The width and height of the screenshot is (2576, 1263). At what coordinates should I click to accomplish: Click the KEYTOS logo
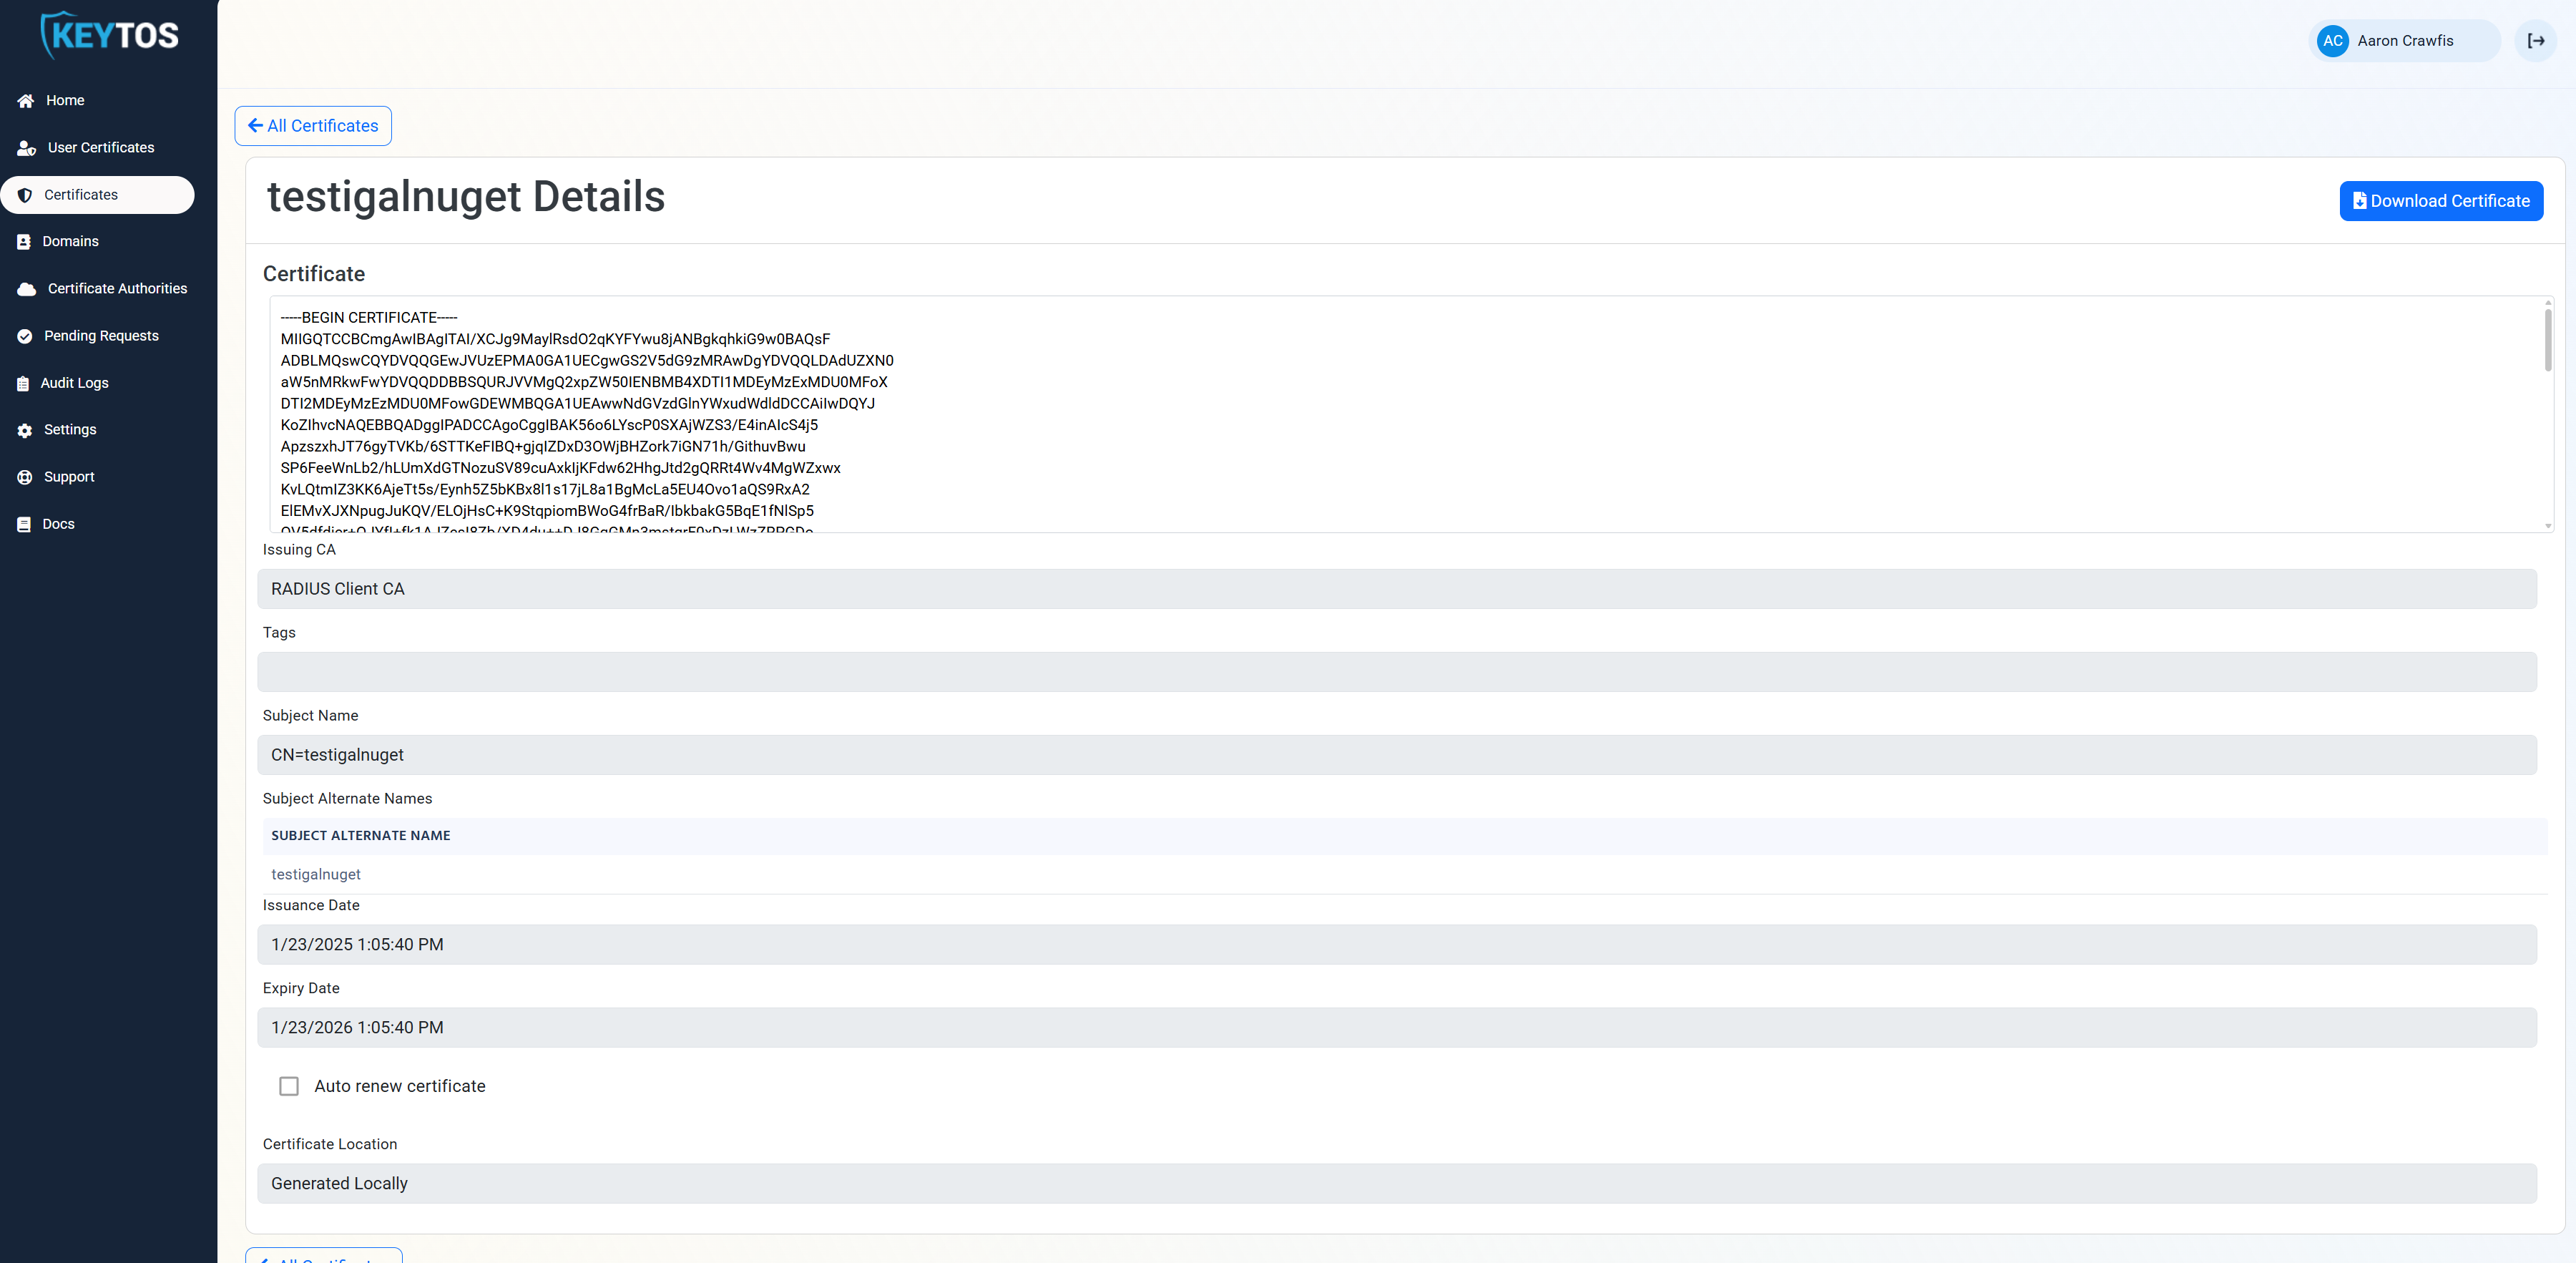pos(110,35)
